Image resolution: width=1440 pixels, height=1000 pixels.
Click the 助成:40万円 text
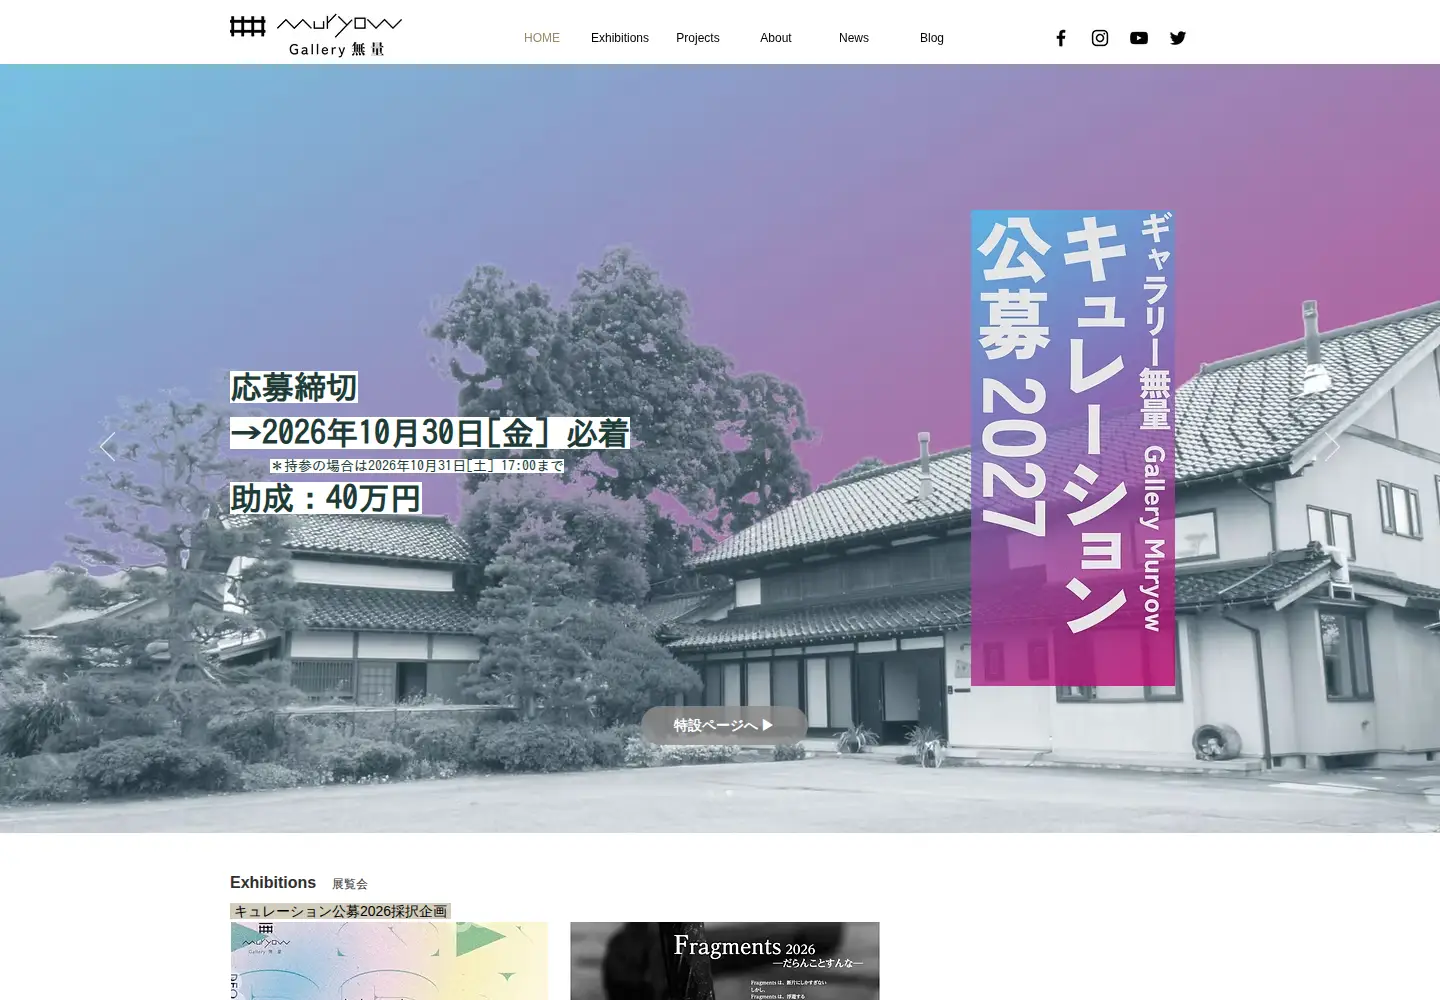point(326,498)
